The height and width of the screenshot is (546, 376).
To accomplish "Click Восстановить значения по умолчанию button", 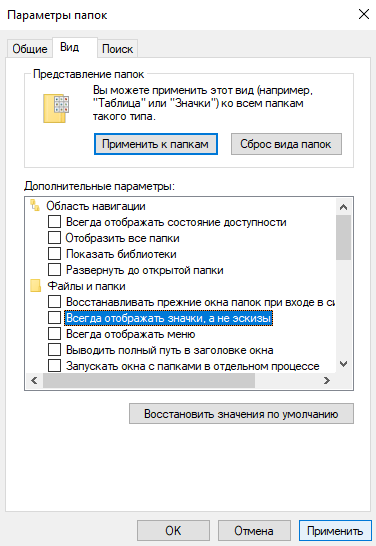I will coord(241,414).
